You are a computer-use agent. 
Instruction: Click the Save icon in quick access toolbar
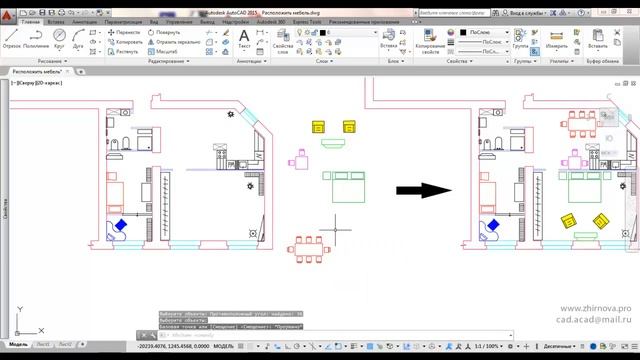tap(42, 13)
